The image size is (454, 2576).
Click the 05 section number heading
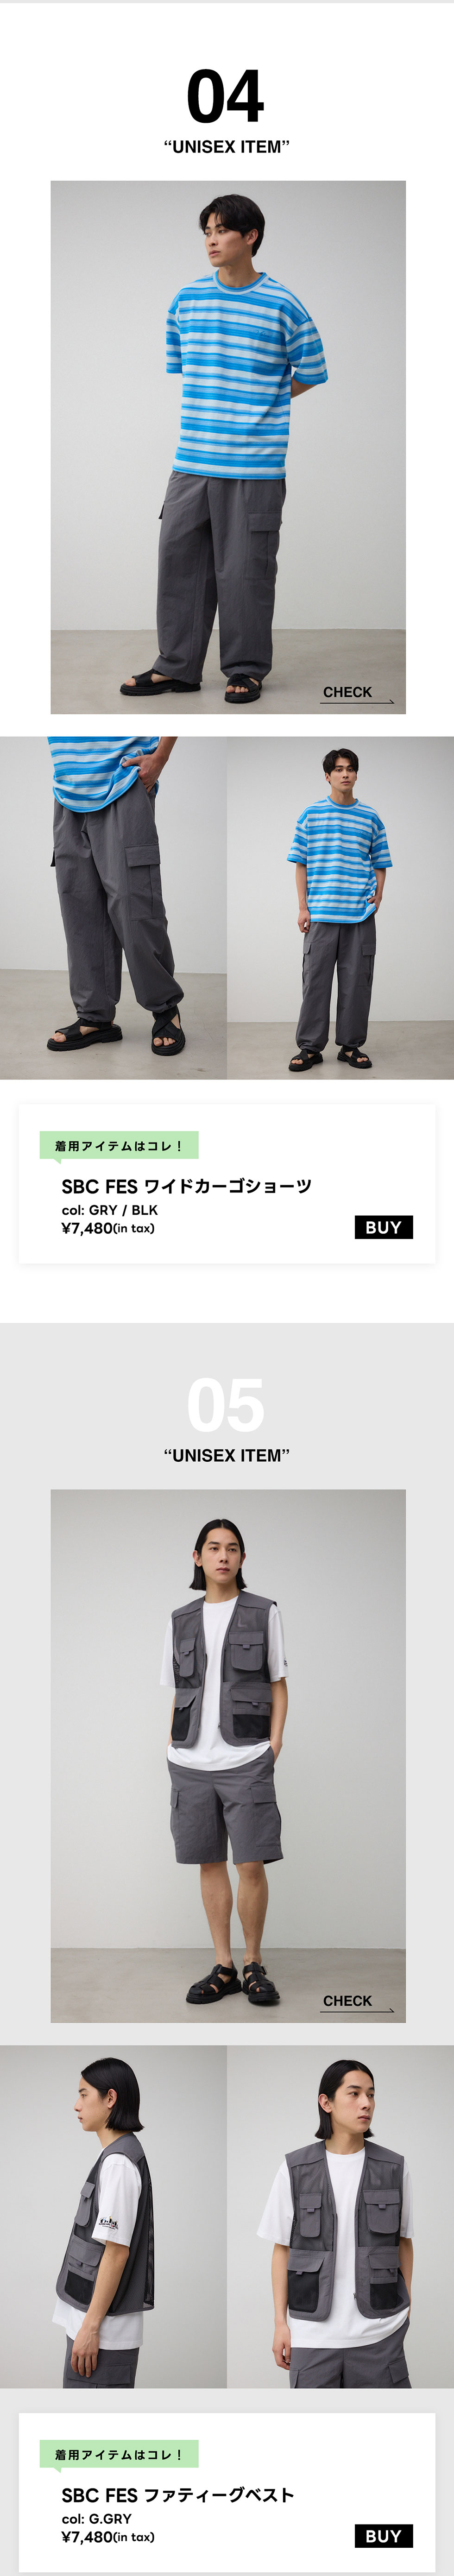point(226,1406)
